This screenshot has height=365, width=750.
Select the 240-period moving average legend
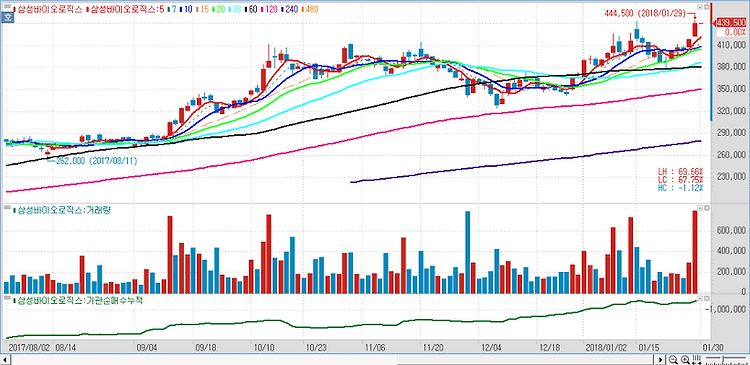point(289,9)
